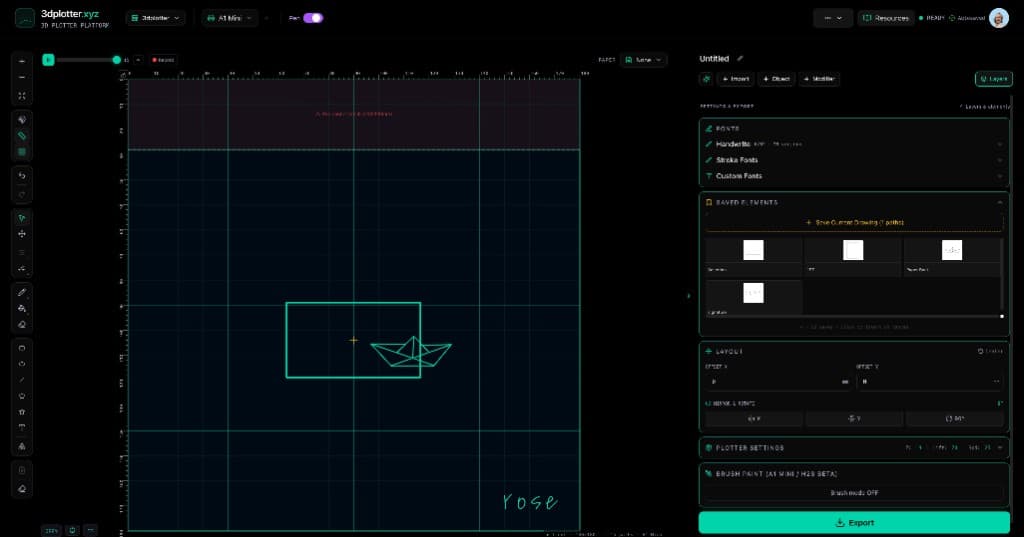Screen dimensions: 1024x537
Task: Open the paper size dropdown
Action: click(643, 59)
